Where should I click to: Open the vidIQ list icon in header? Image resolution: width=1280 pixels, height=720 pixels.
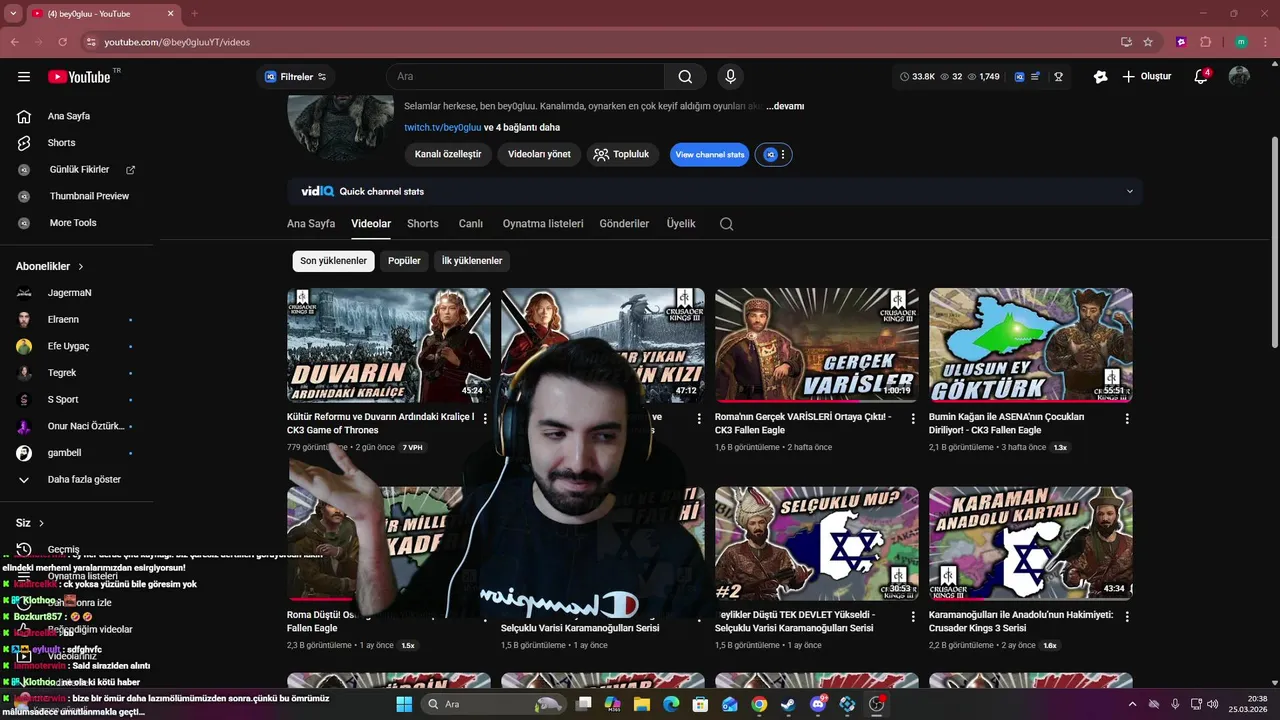[1035, 77]
